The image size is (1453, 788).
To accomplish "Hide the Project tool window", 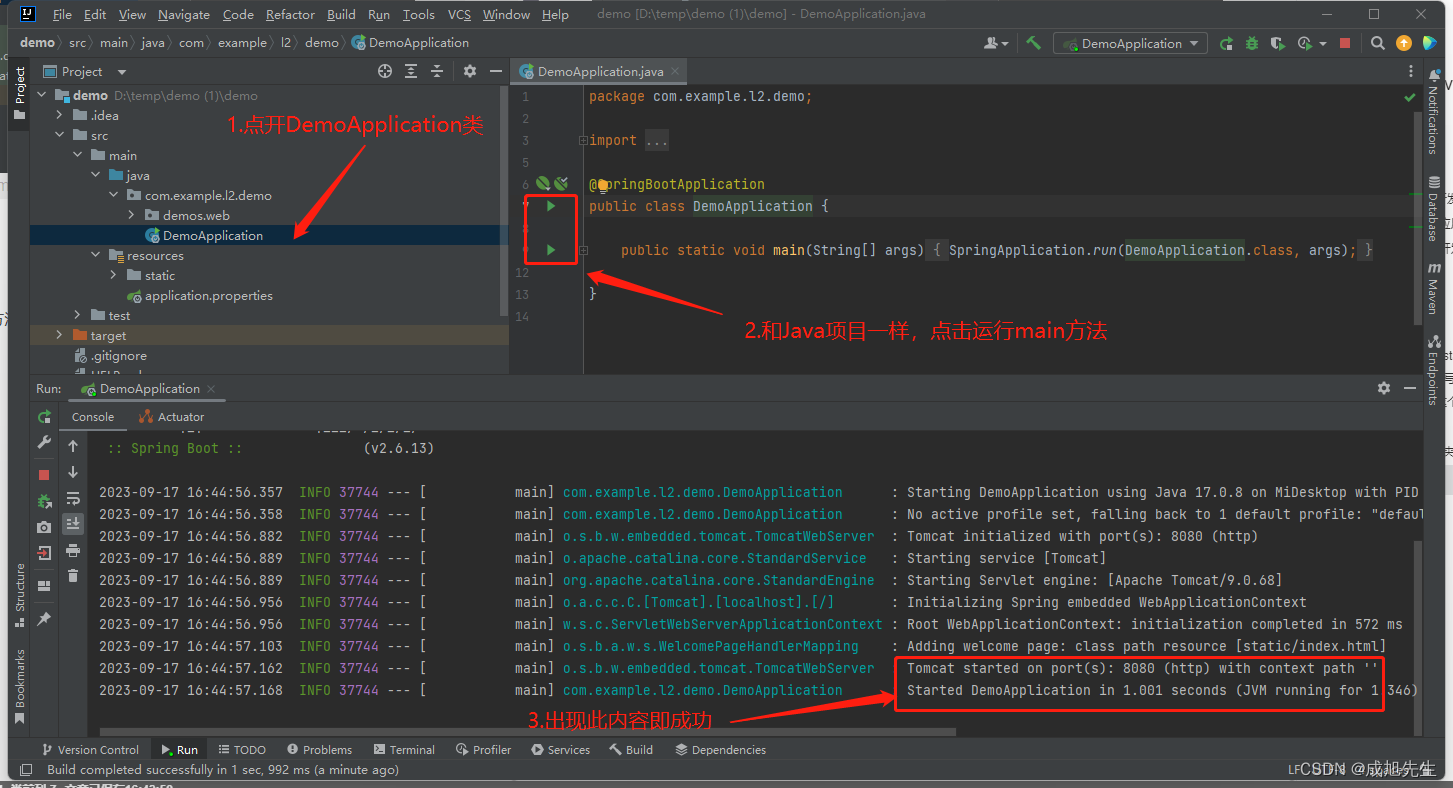I will 496,71.
